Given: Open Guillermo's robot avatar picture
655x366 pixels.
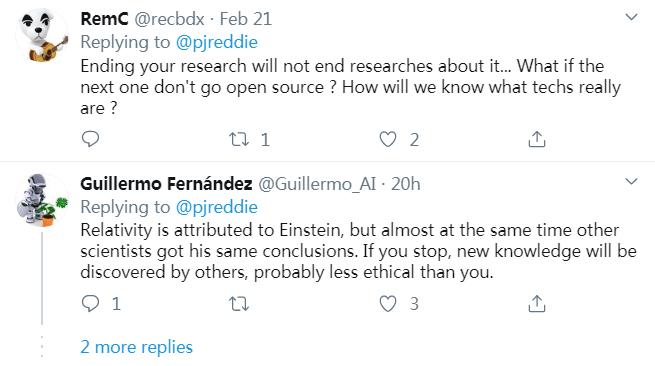Looking at the screenshot, I should [42, 201].
